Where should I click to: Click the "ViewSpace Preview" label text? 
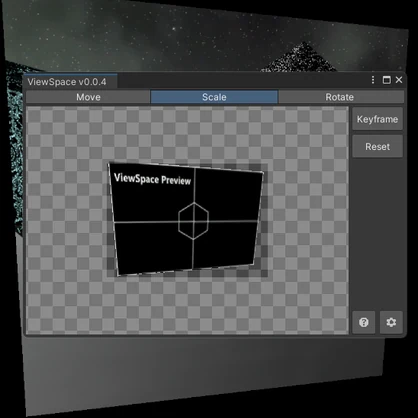point(152,179)
